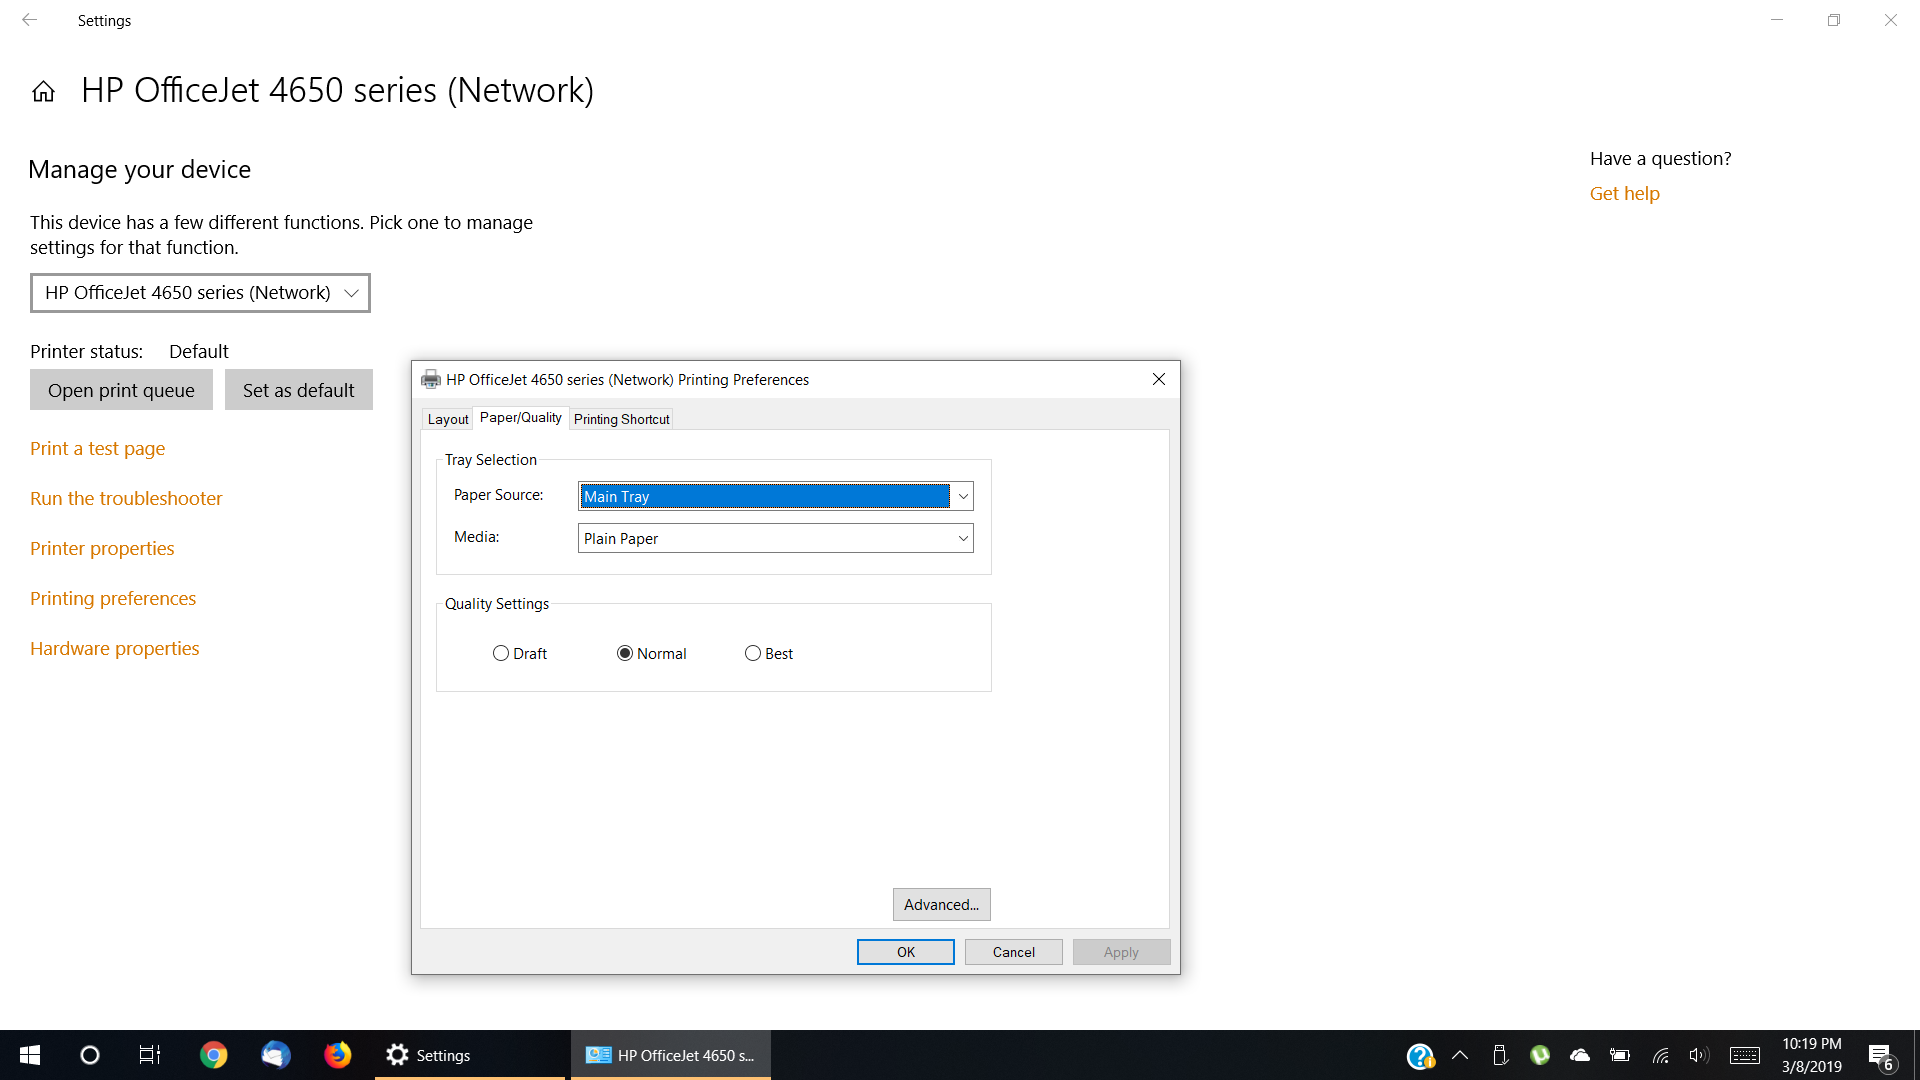This screenshot has height=1080, width=1920.
Task: Confirm preferences with OK button
Action: 905,952
